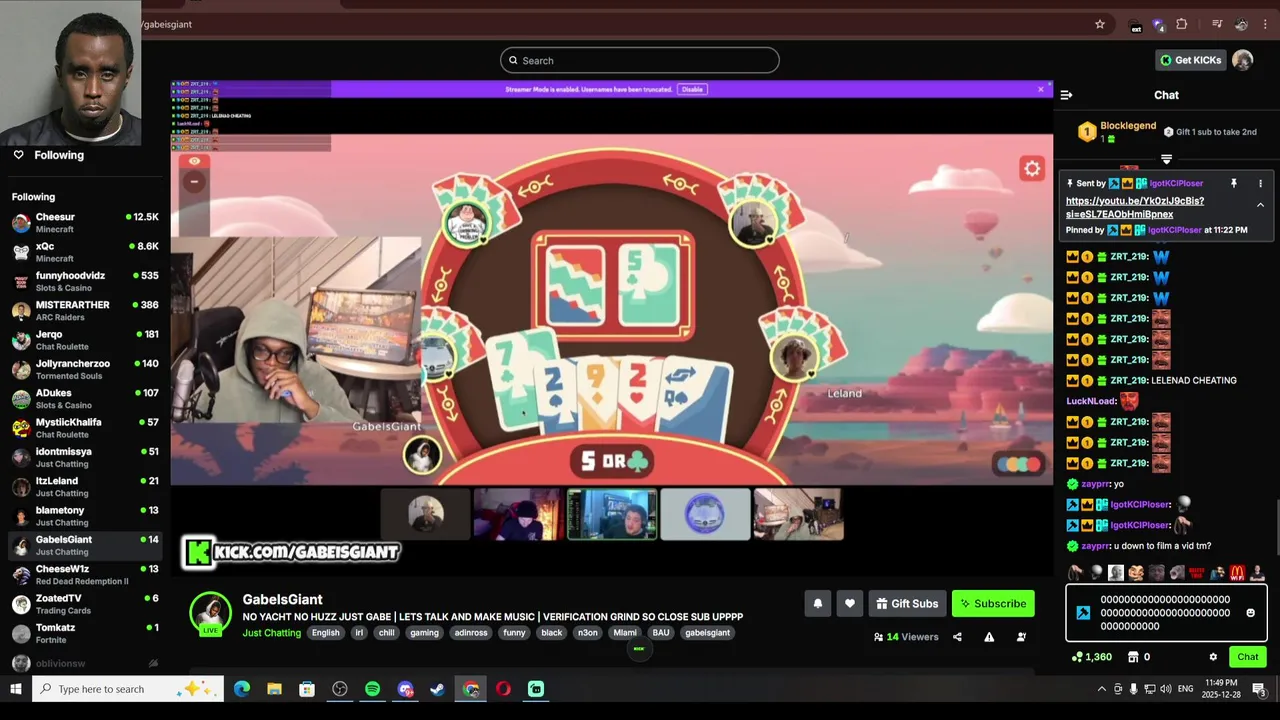Open Windows notification center
1280x720 pixels.
[1259, 689]
